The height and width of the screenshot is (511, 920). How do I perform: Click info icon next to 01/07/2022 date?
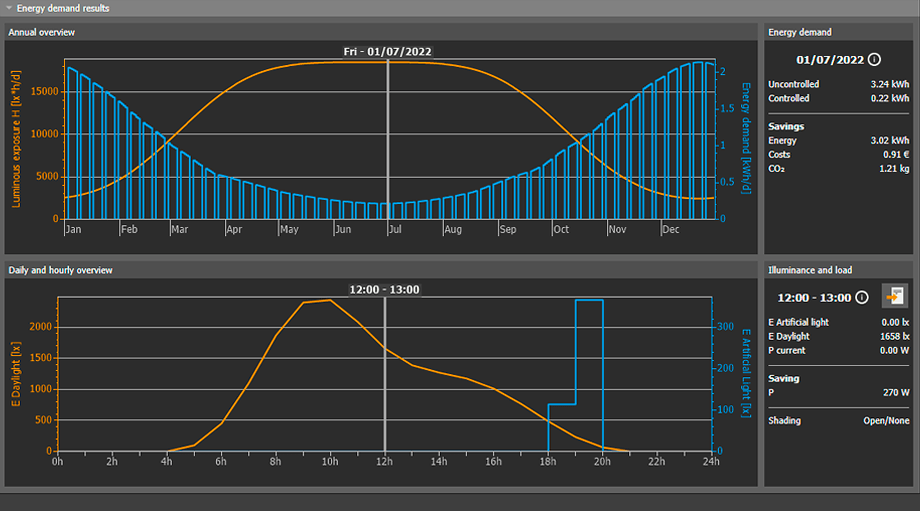pos(875,60)
